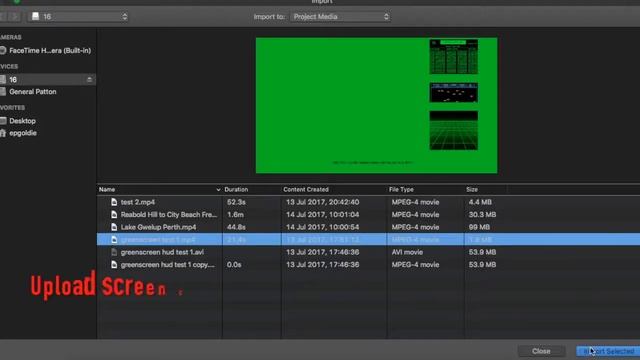Click General Patton drive icon
640x360 pixels.
[3, 92]
